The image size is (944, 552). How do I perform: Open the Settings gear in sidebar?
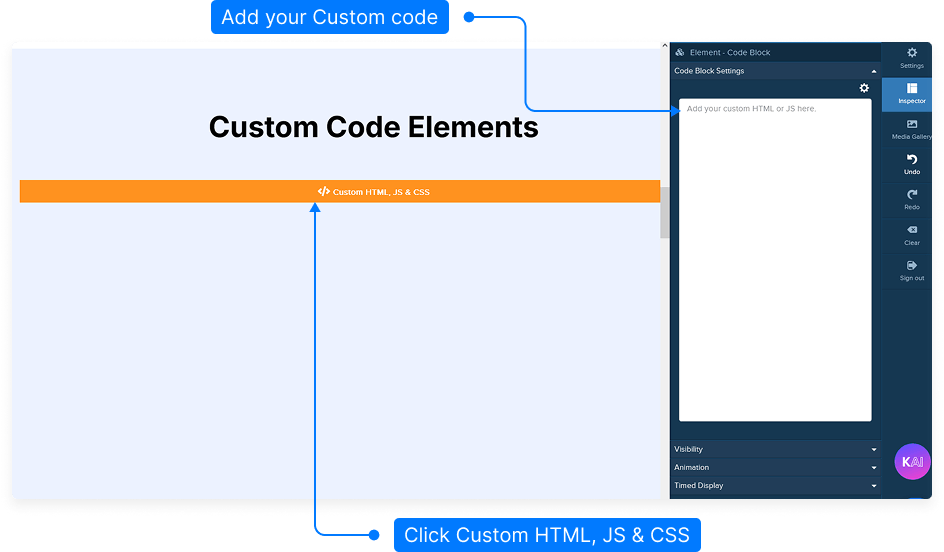point(911,53)
